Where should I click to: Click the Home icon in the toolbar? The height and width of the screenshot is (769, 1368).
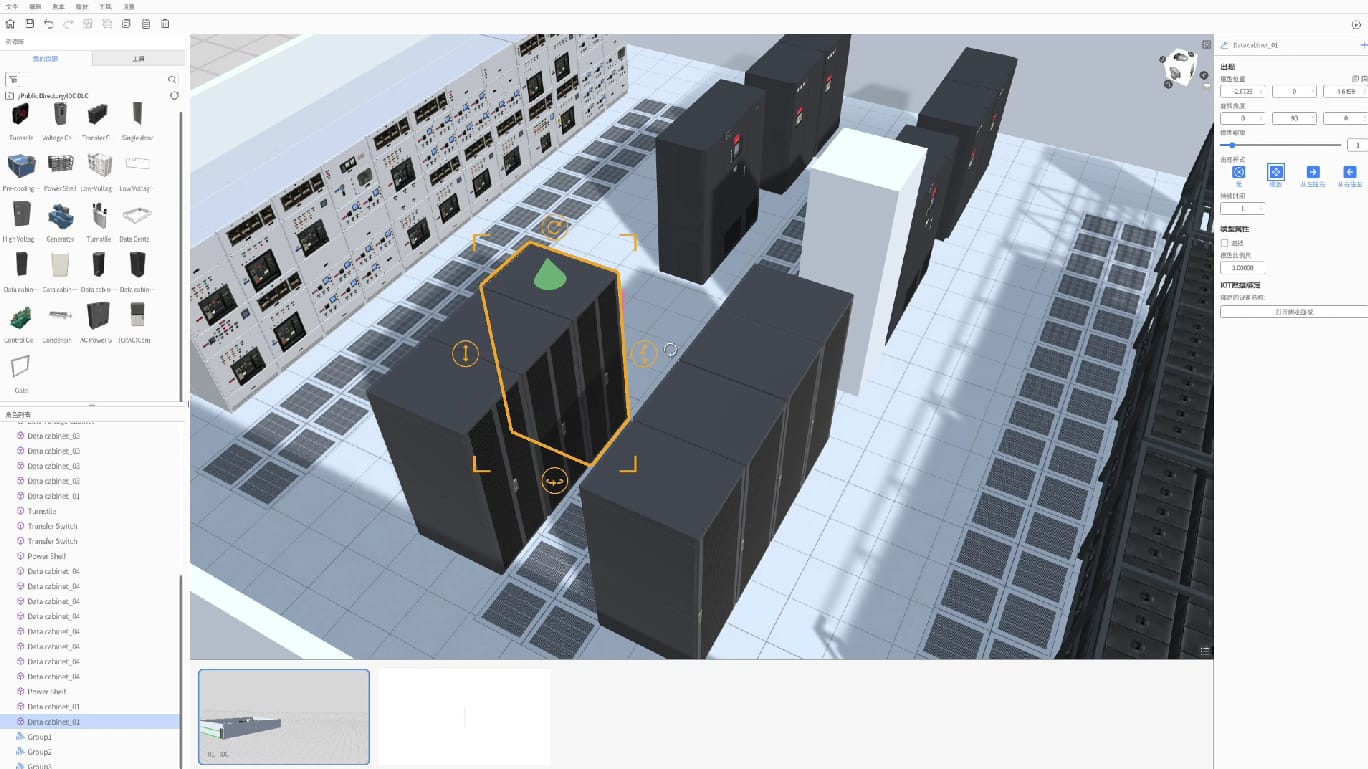pos(10,24)
